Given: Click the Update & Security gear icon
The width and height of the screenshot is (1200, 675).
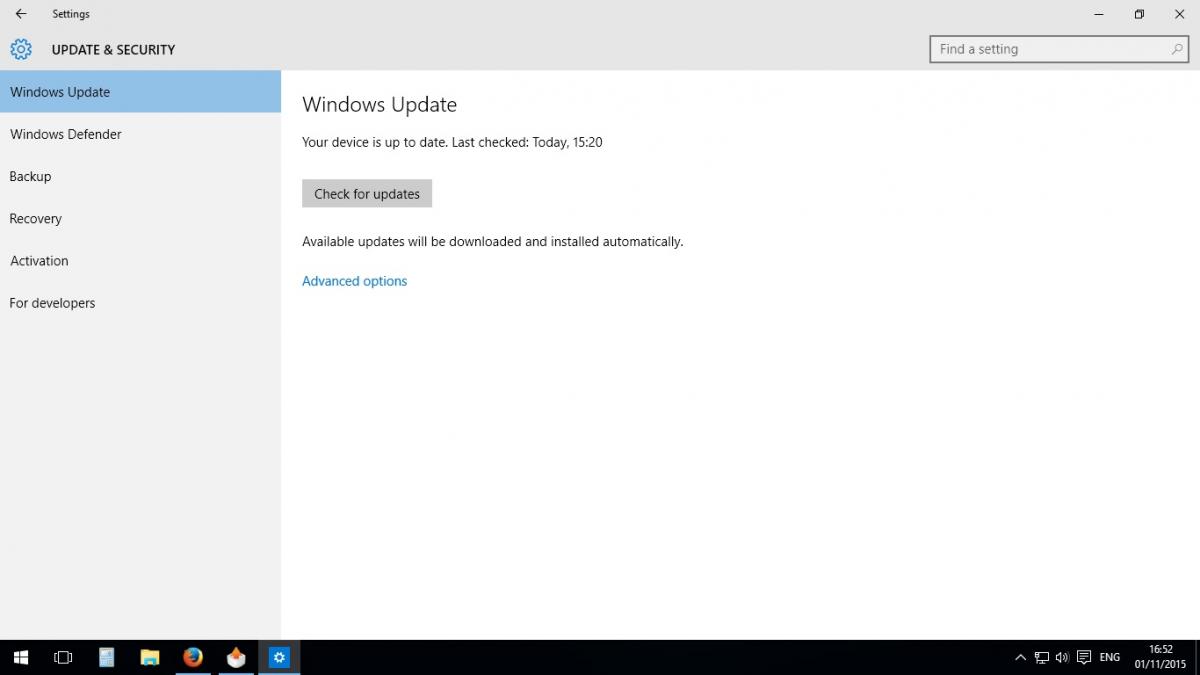Looking at the screenshot, I should click(x=21, y=49).
